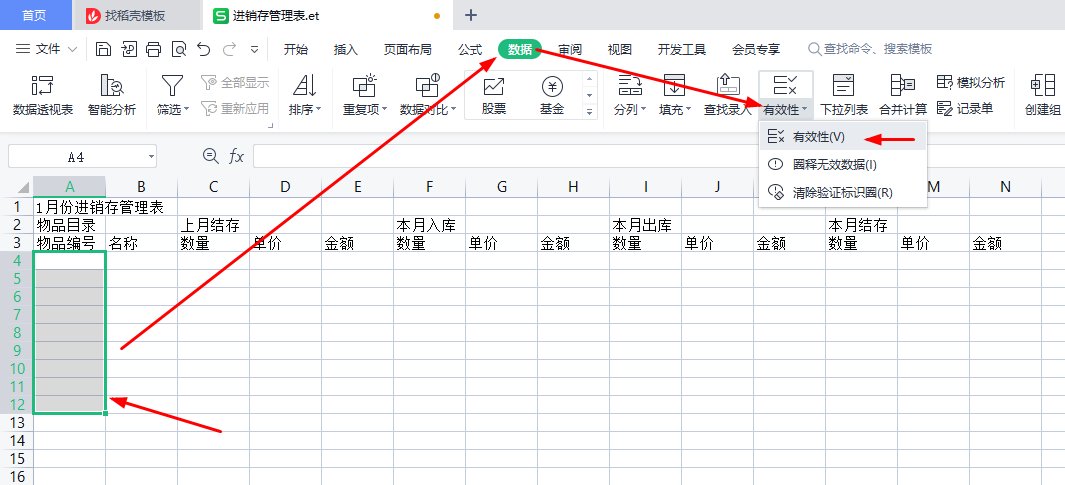Click the fx insert function icon
Image resolution: width=1065 pixels, height=485 pixels.
click(x=236, y=157)
